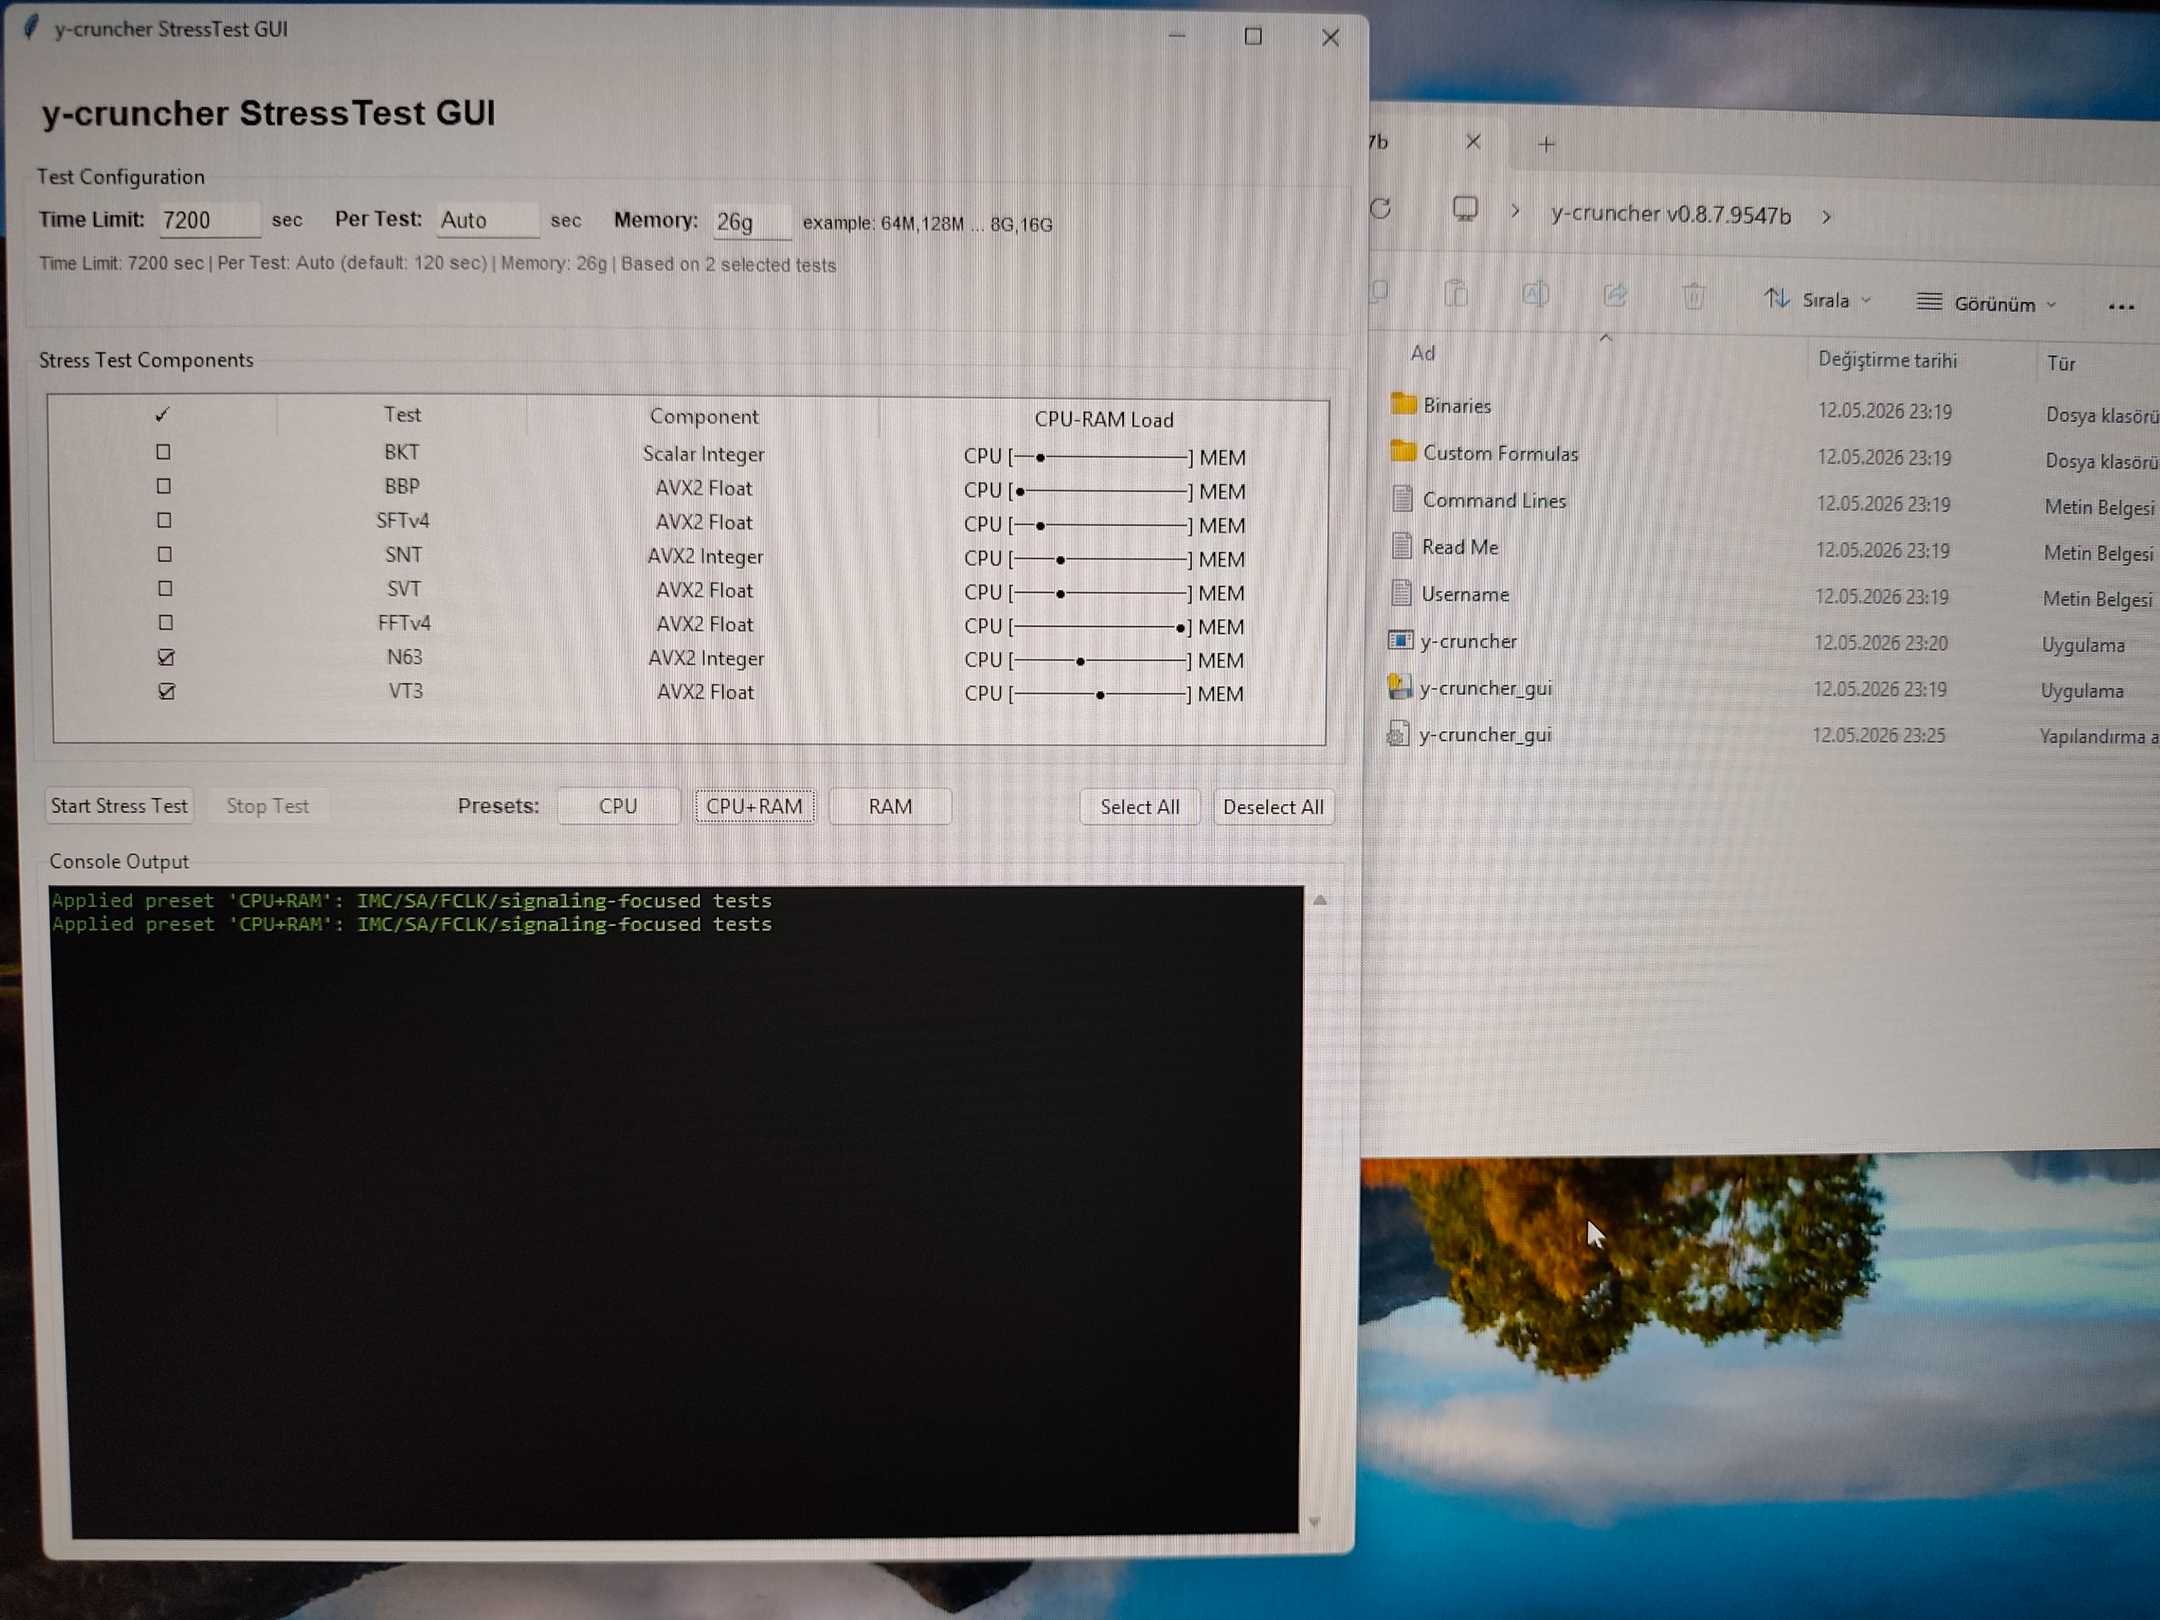The image size is (2160, 1620).
Task: Click the This PC monitor icon in address bar
Action: 1465,209
